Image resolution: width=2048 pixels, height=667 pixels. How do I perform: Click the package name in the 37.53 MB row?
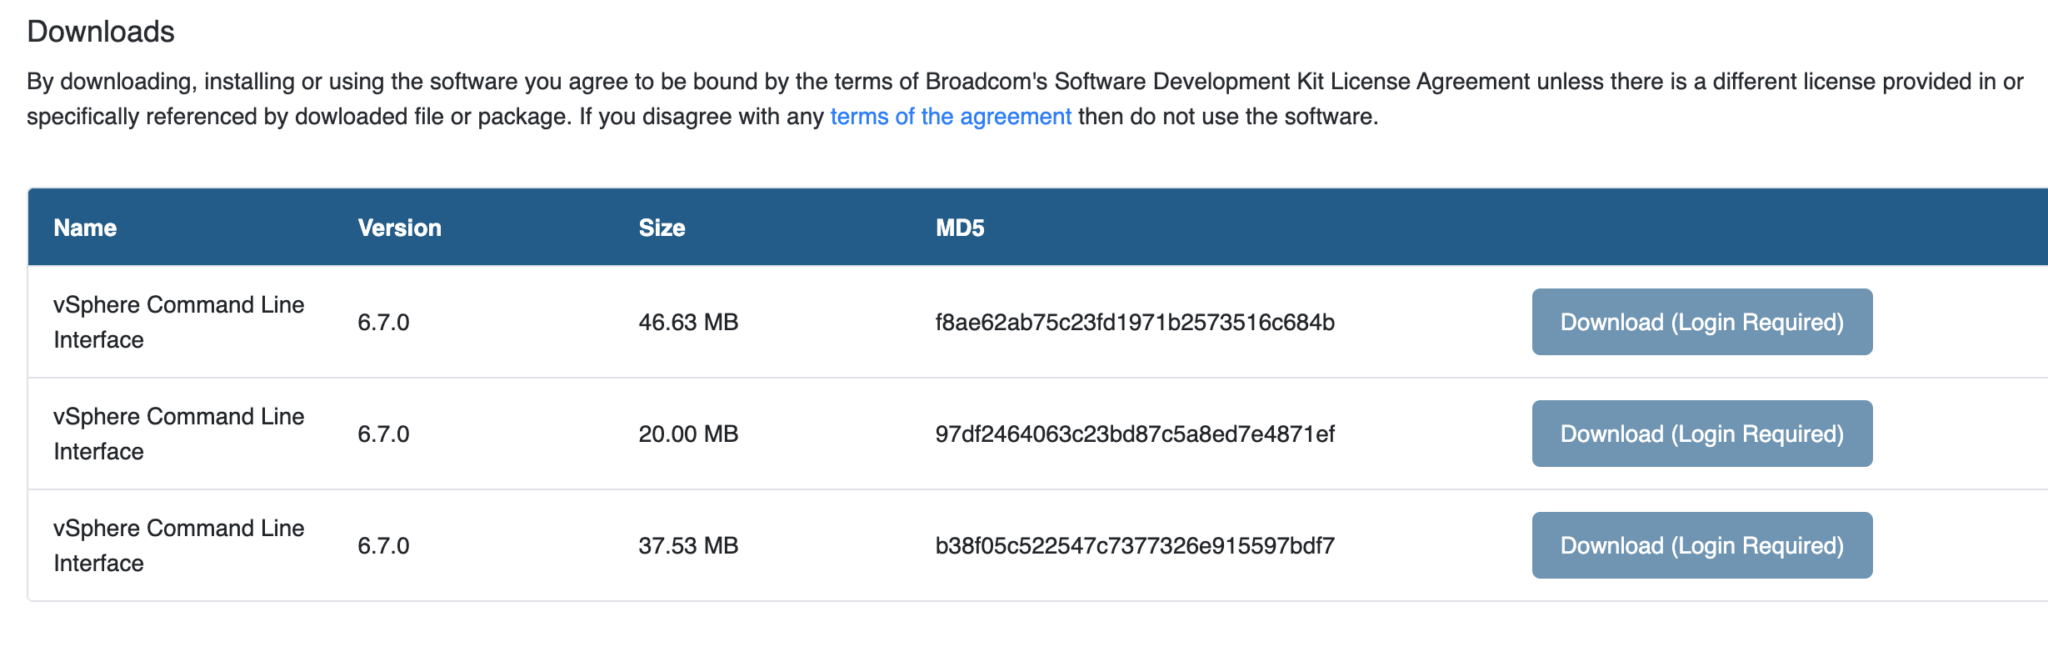pyautogui.click(x=178, y=546)
